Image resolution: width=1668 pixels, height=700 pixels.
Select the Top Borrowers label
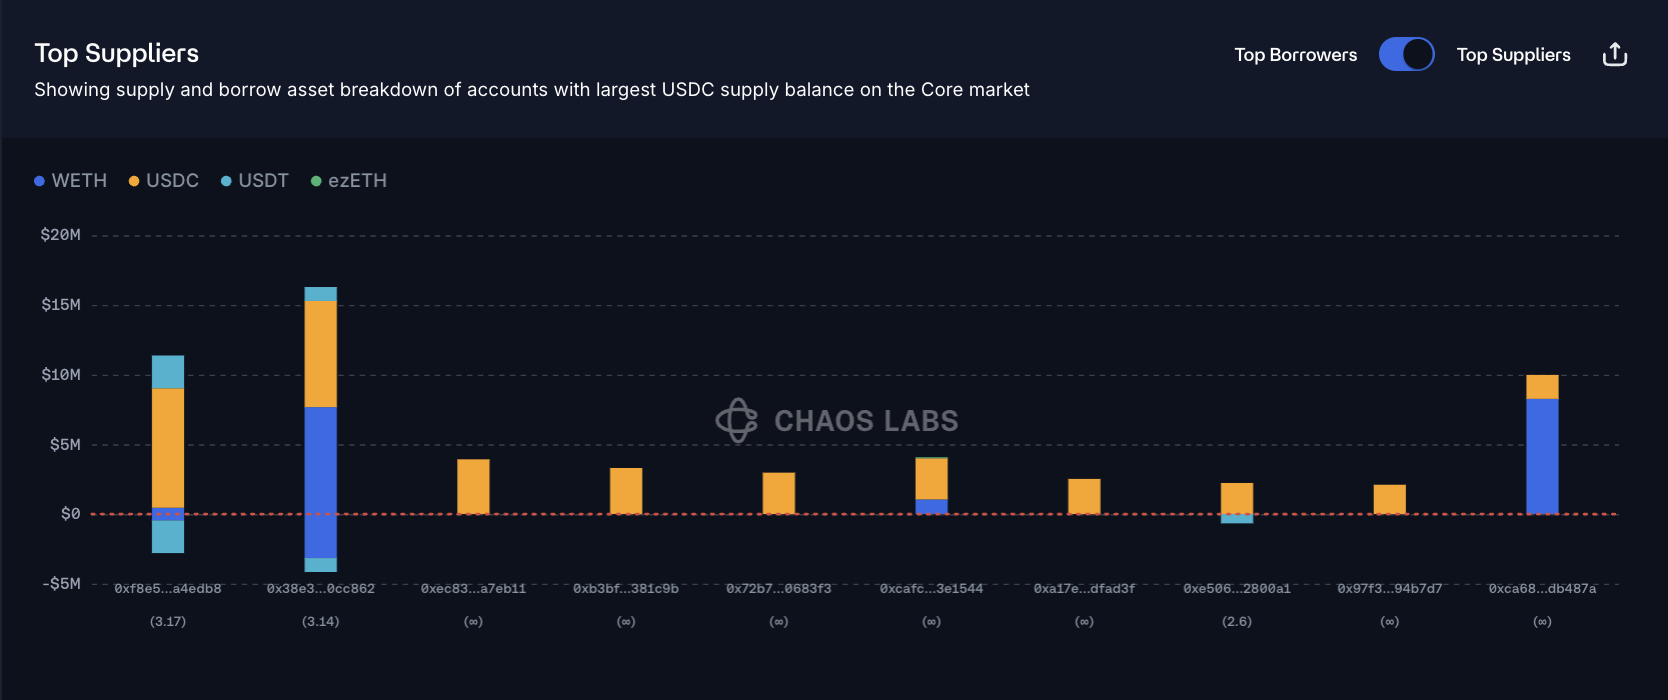pyautogui.click(x=1295, y=55)
